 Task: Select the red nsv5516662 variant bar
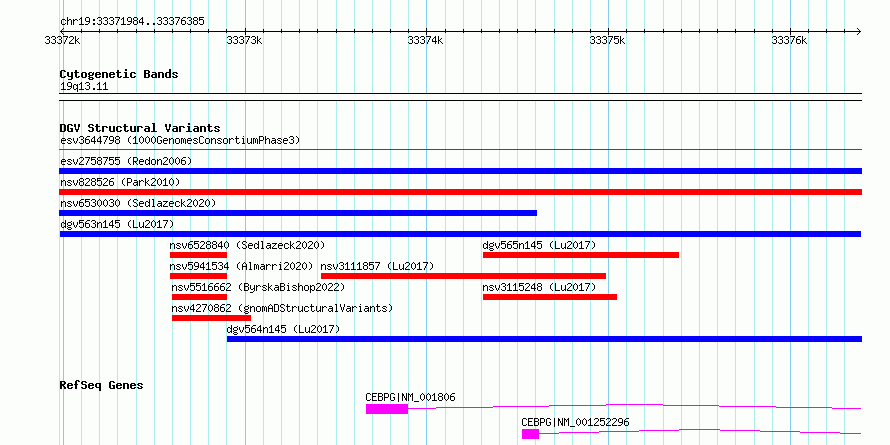[199, 297]
